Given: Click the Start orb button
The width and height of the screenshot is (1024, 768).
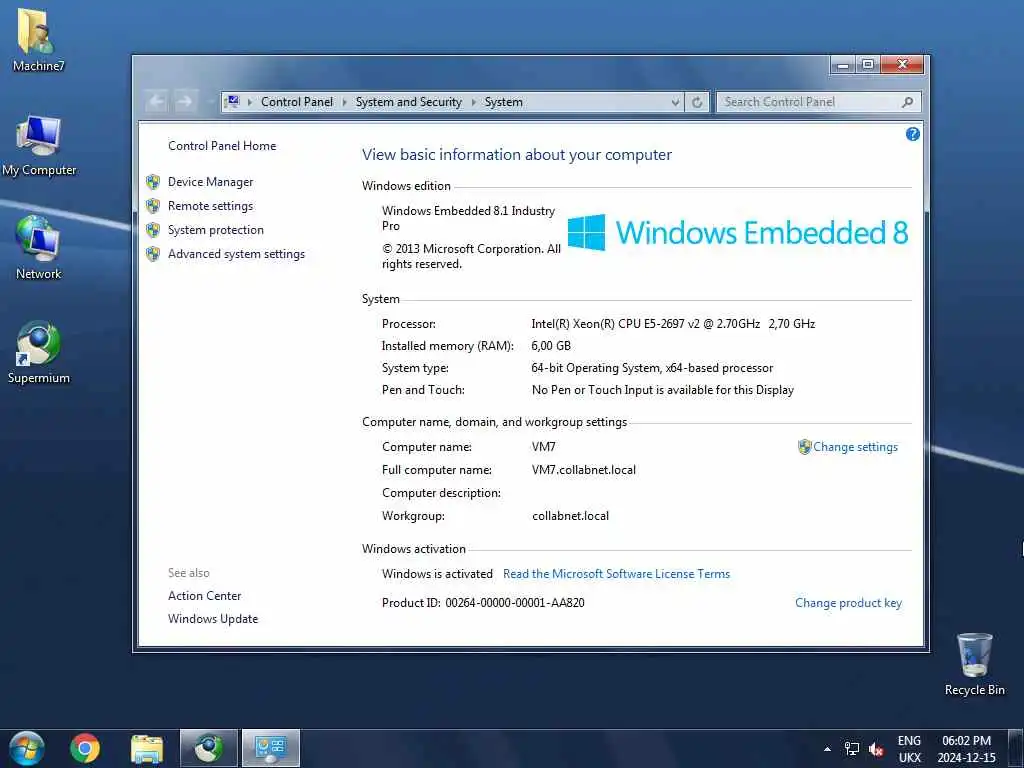Looking at the screenshot, I should (26, 748).
